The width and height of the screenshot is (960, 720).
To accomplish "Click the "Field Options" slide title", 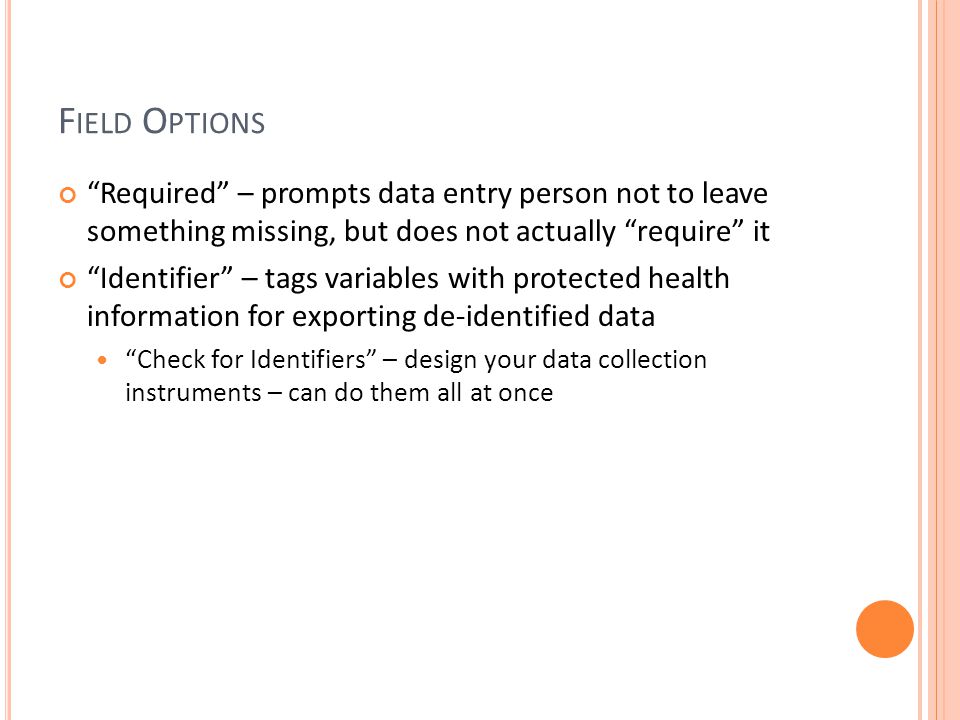I will tap(162, 121).
